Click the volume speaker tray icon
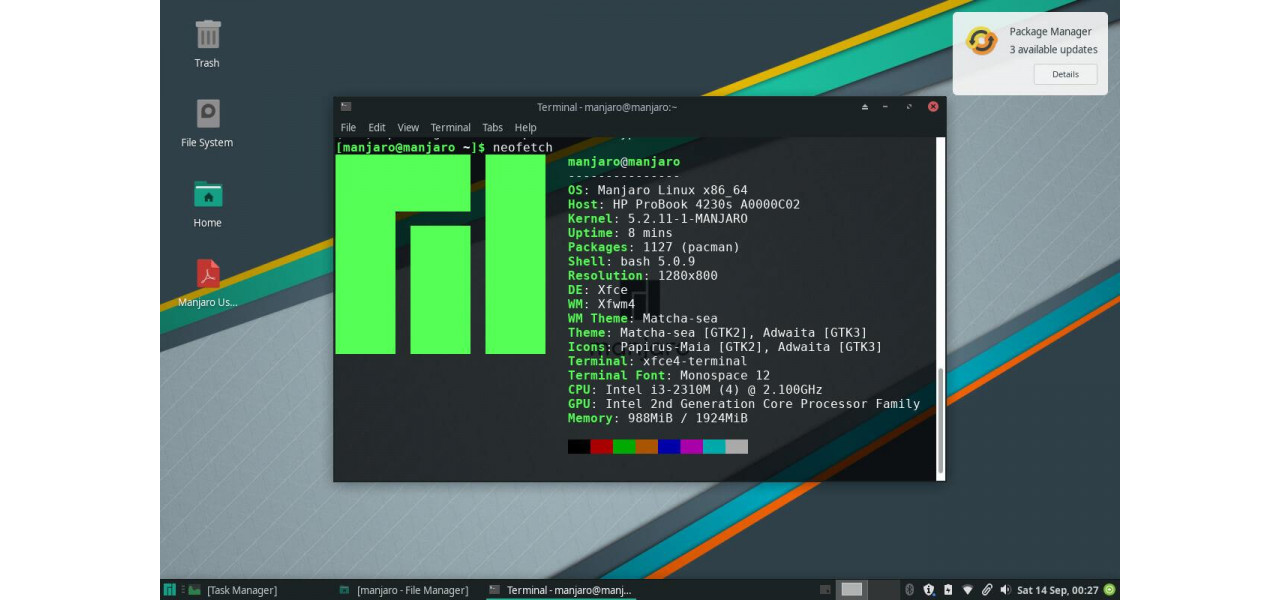Viewport: 1280px width, 600px height. pyautogui.click(x=1005, y=590)
